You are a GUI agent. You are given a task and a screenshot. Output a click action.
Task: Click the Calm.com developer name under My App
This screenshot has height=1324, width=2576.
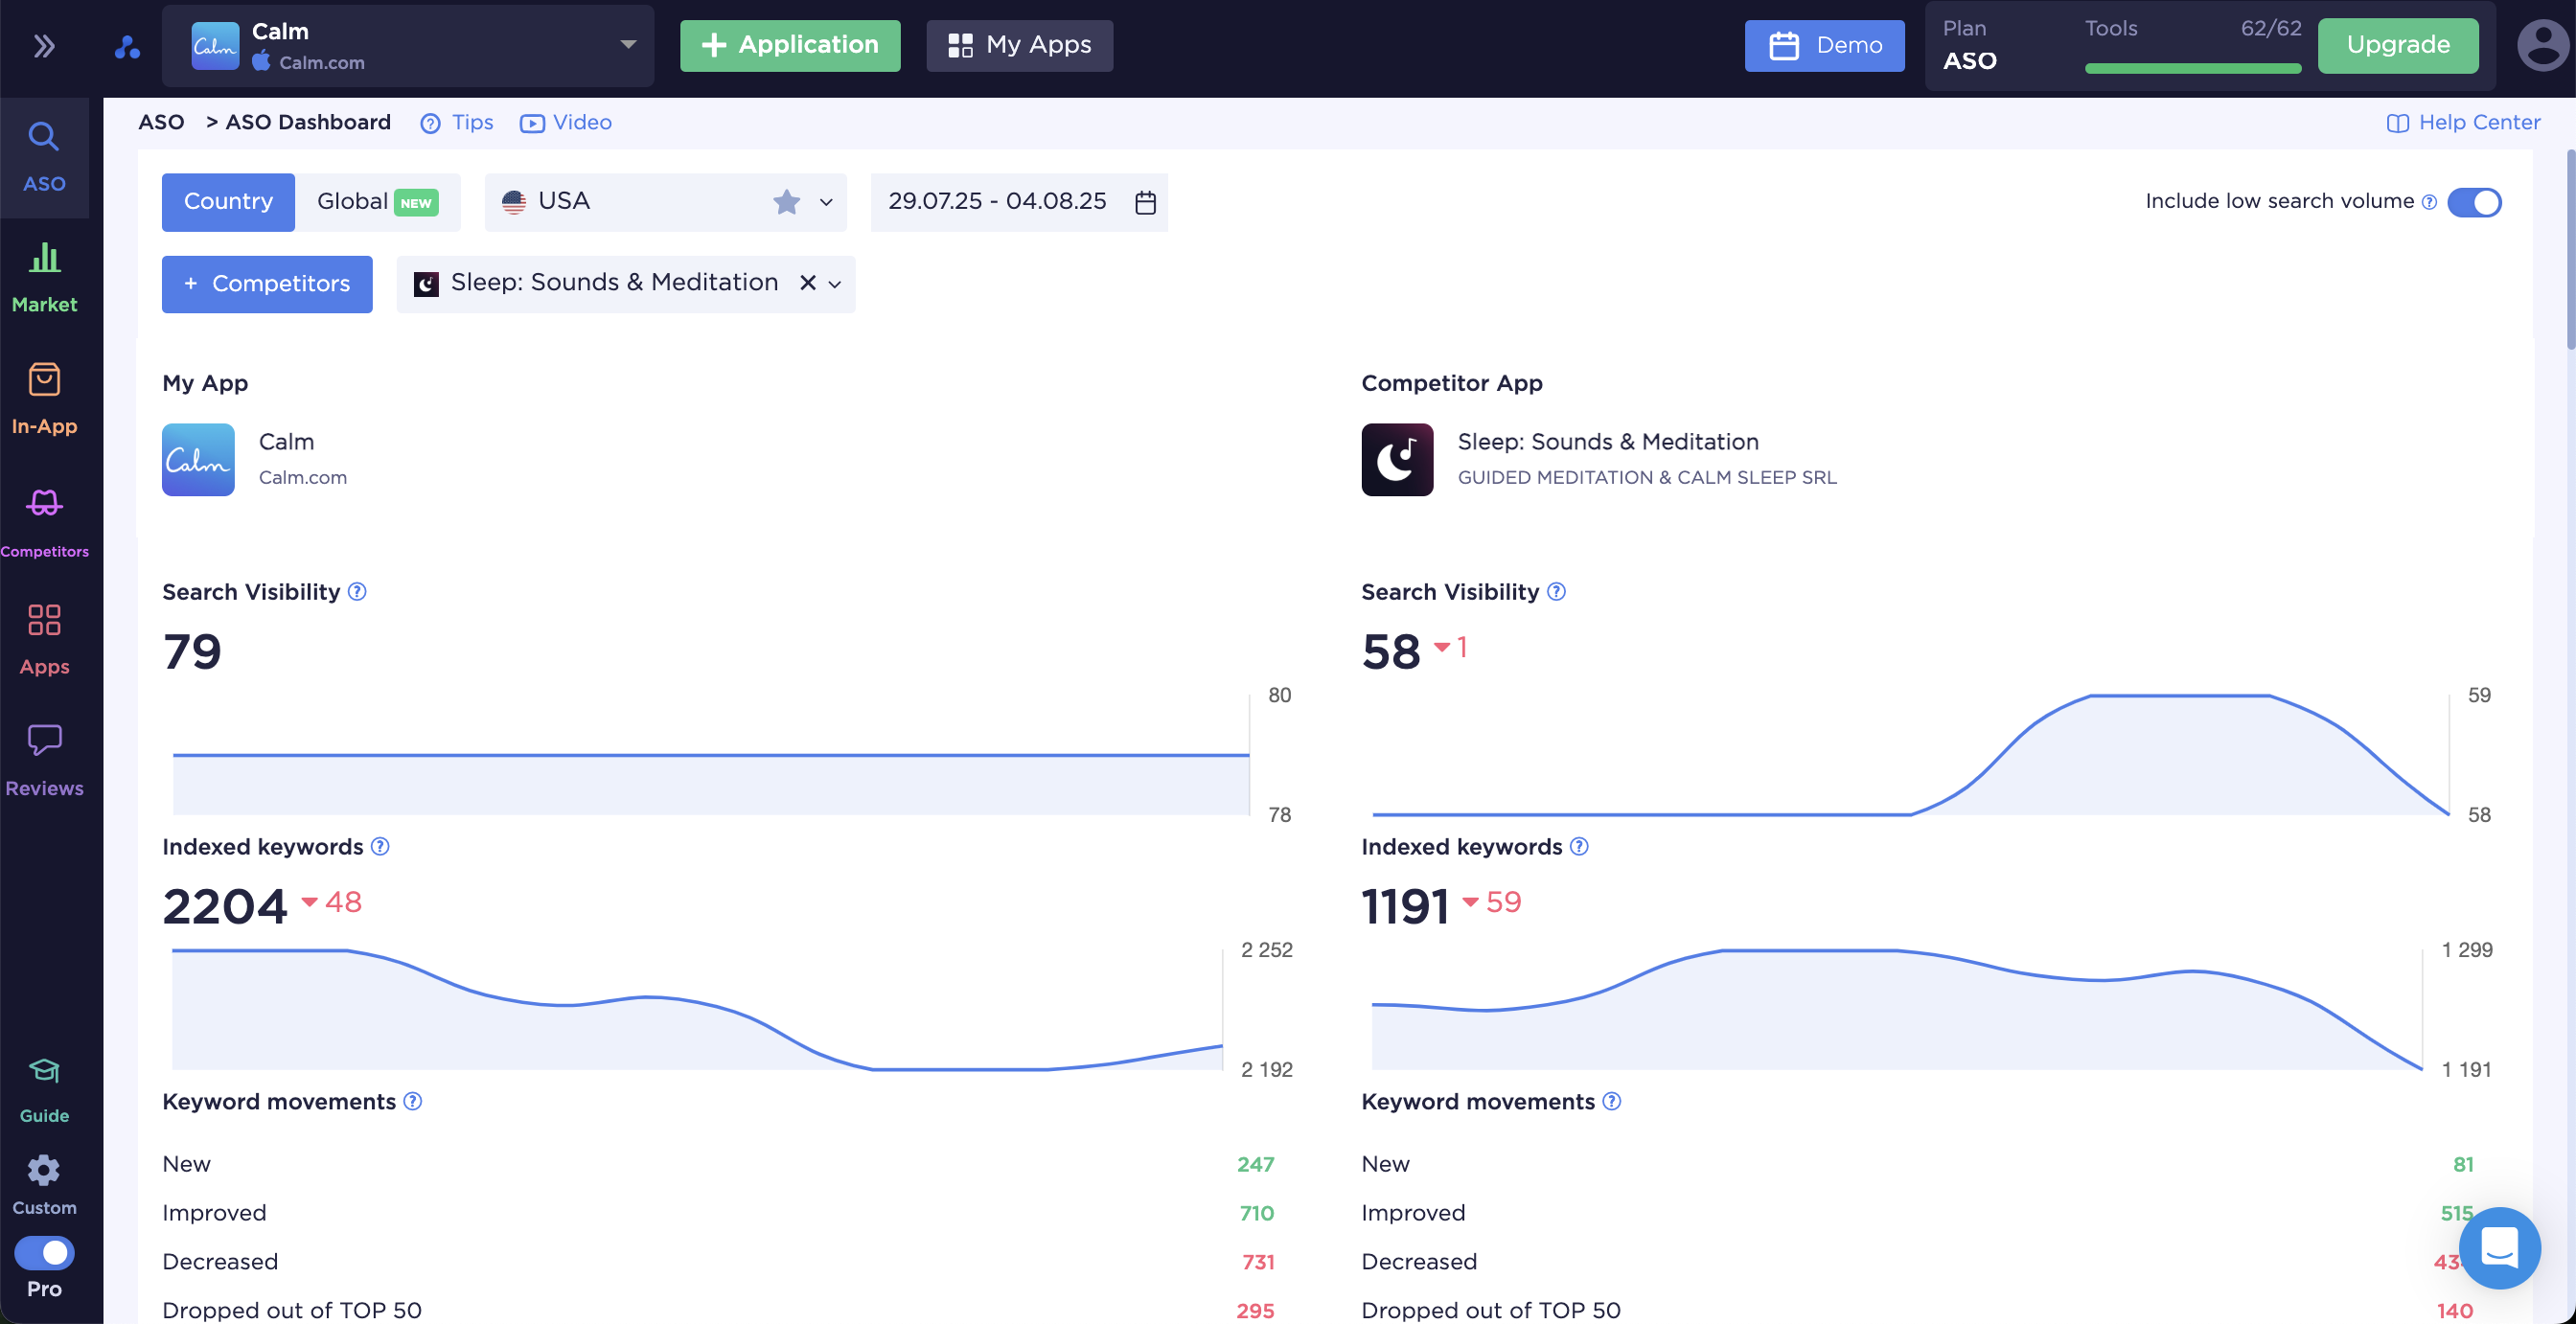(x=303, y=478)
